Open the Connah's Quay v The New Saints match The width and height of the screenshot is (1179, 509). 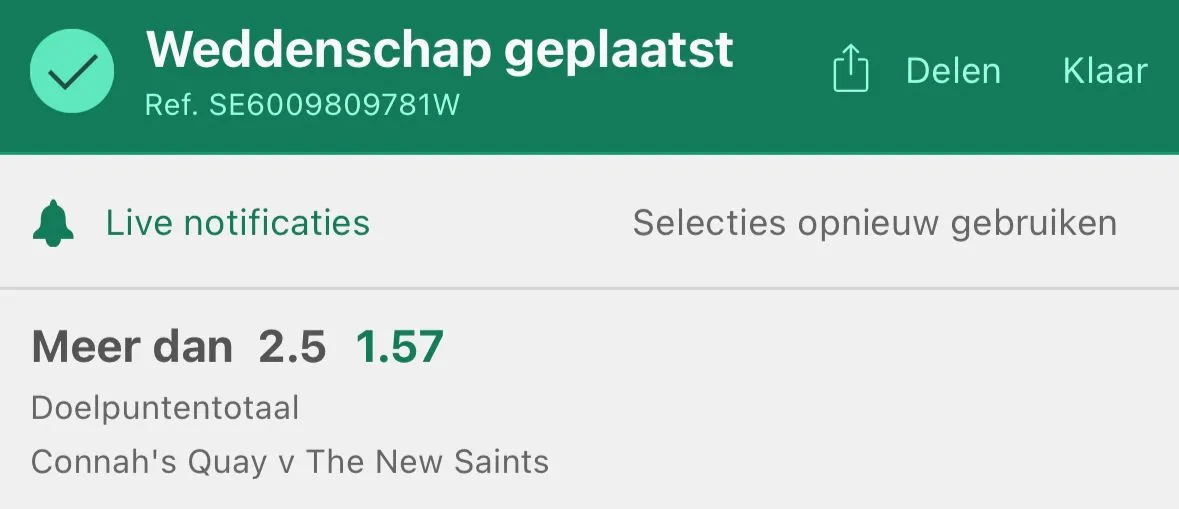click(x=290, y=462)
